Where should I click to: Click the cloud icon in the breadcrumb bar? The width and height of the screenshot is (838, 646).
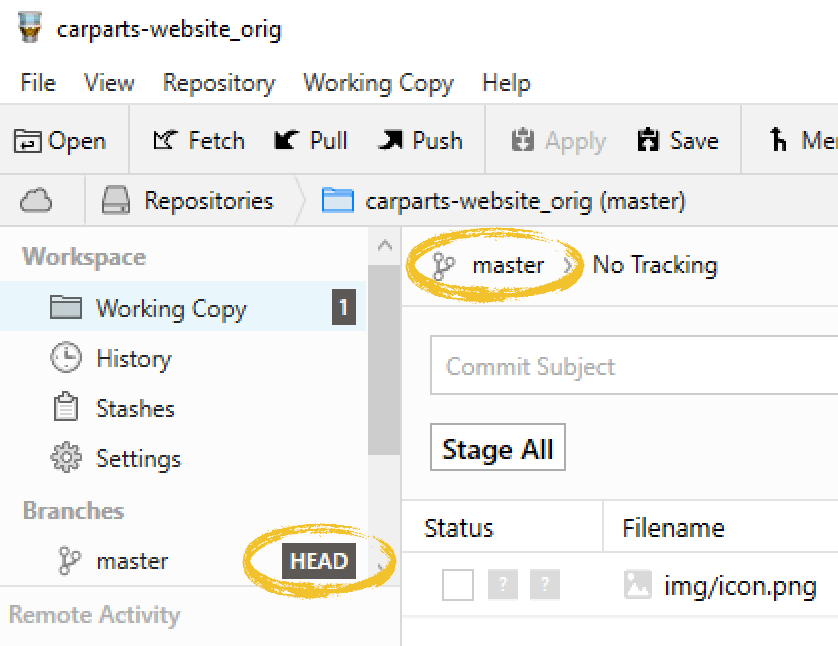pyautogui.click(x=36, y=201)
